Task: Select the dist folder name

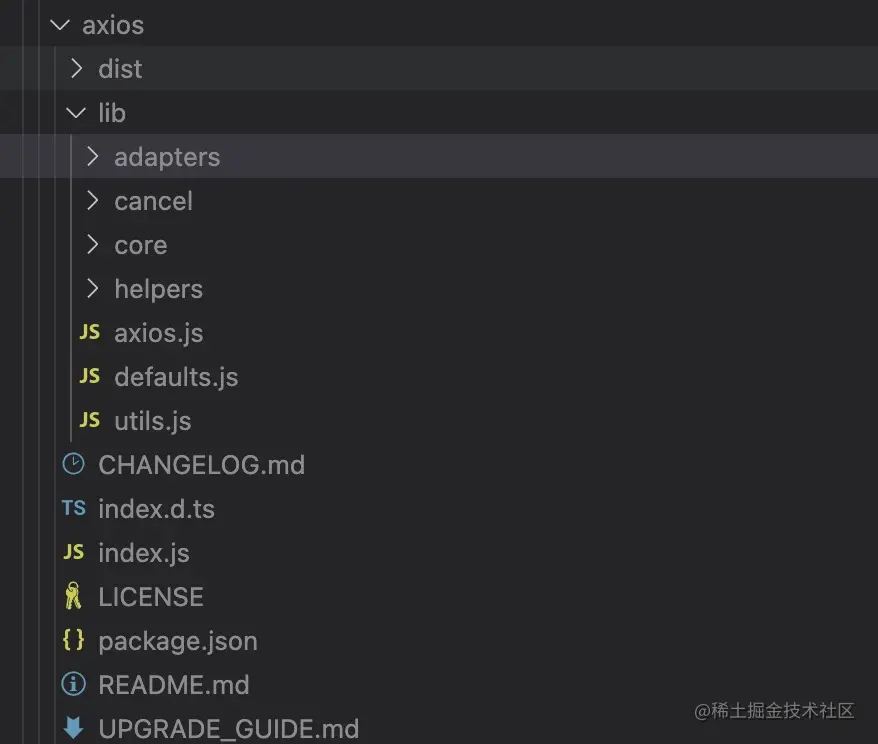Action: point(120,69)
